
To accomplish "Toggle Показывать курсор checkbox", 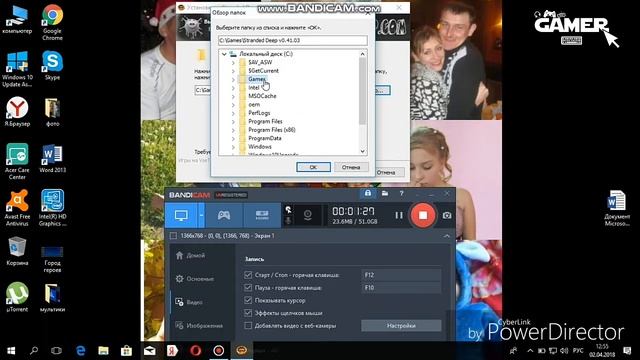I will tap(248, 300).
